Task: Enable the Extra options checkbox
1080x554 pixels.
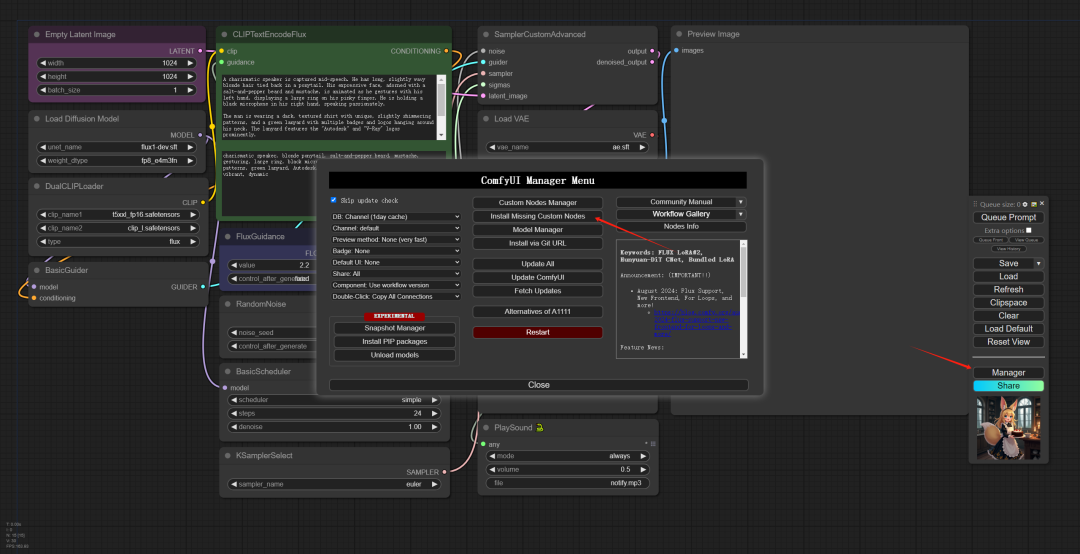Action: (x=1029, y=230)
